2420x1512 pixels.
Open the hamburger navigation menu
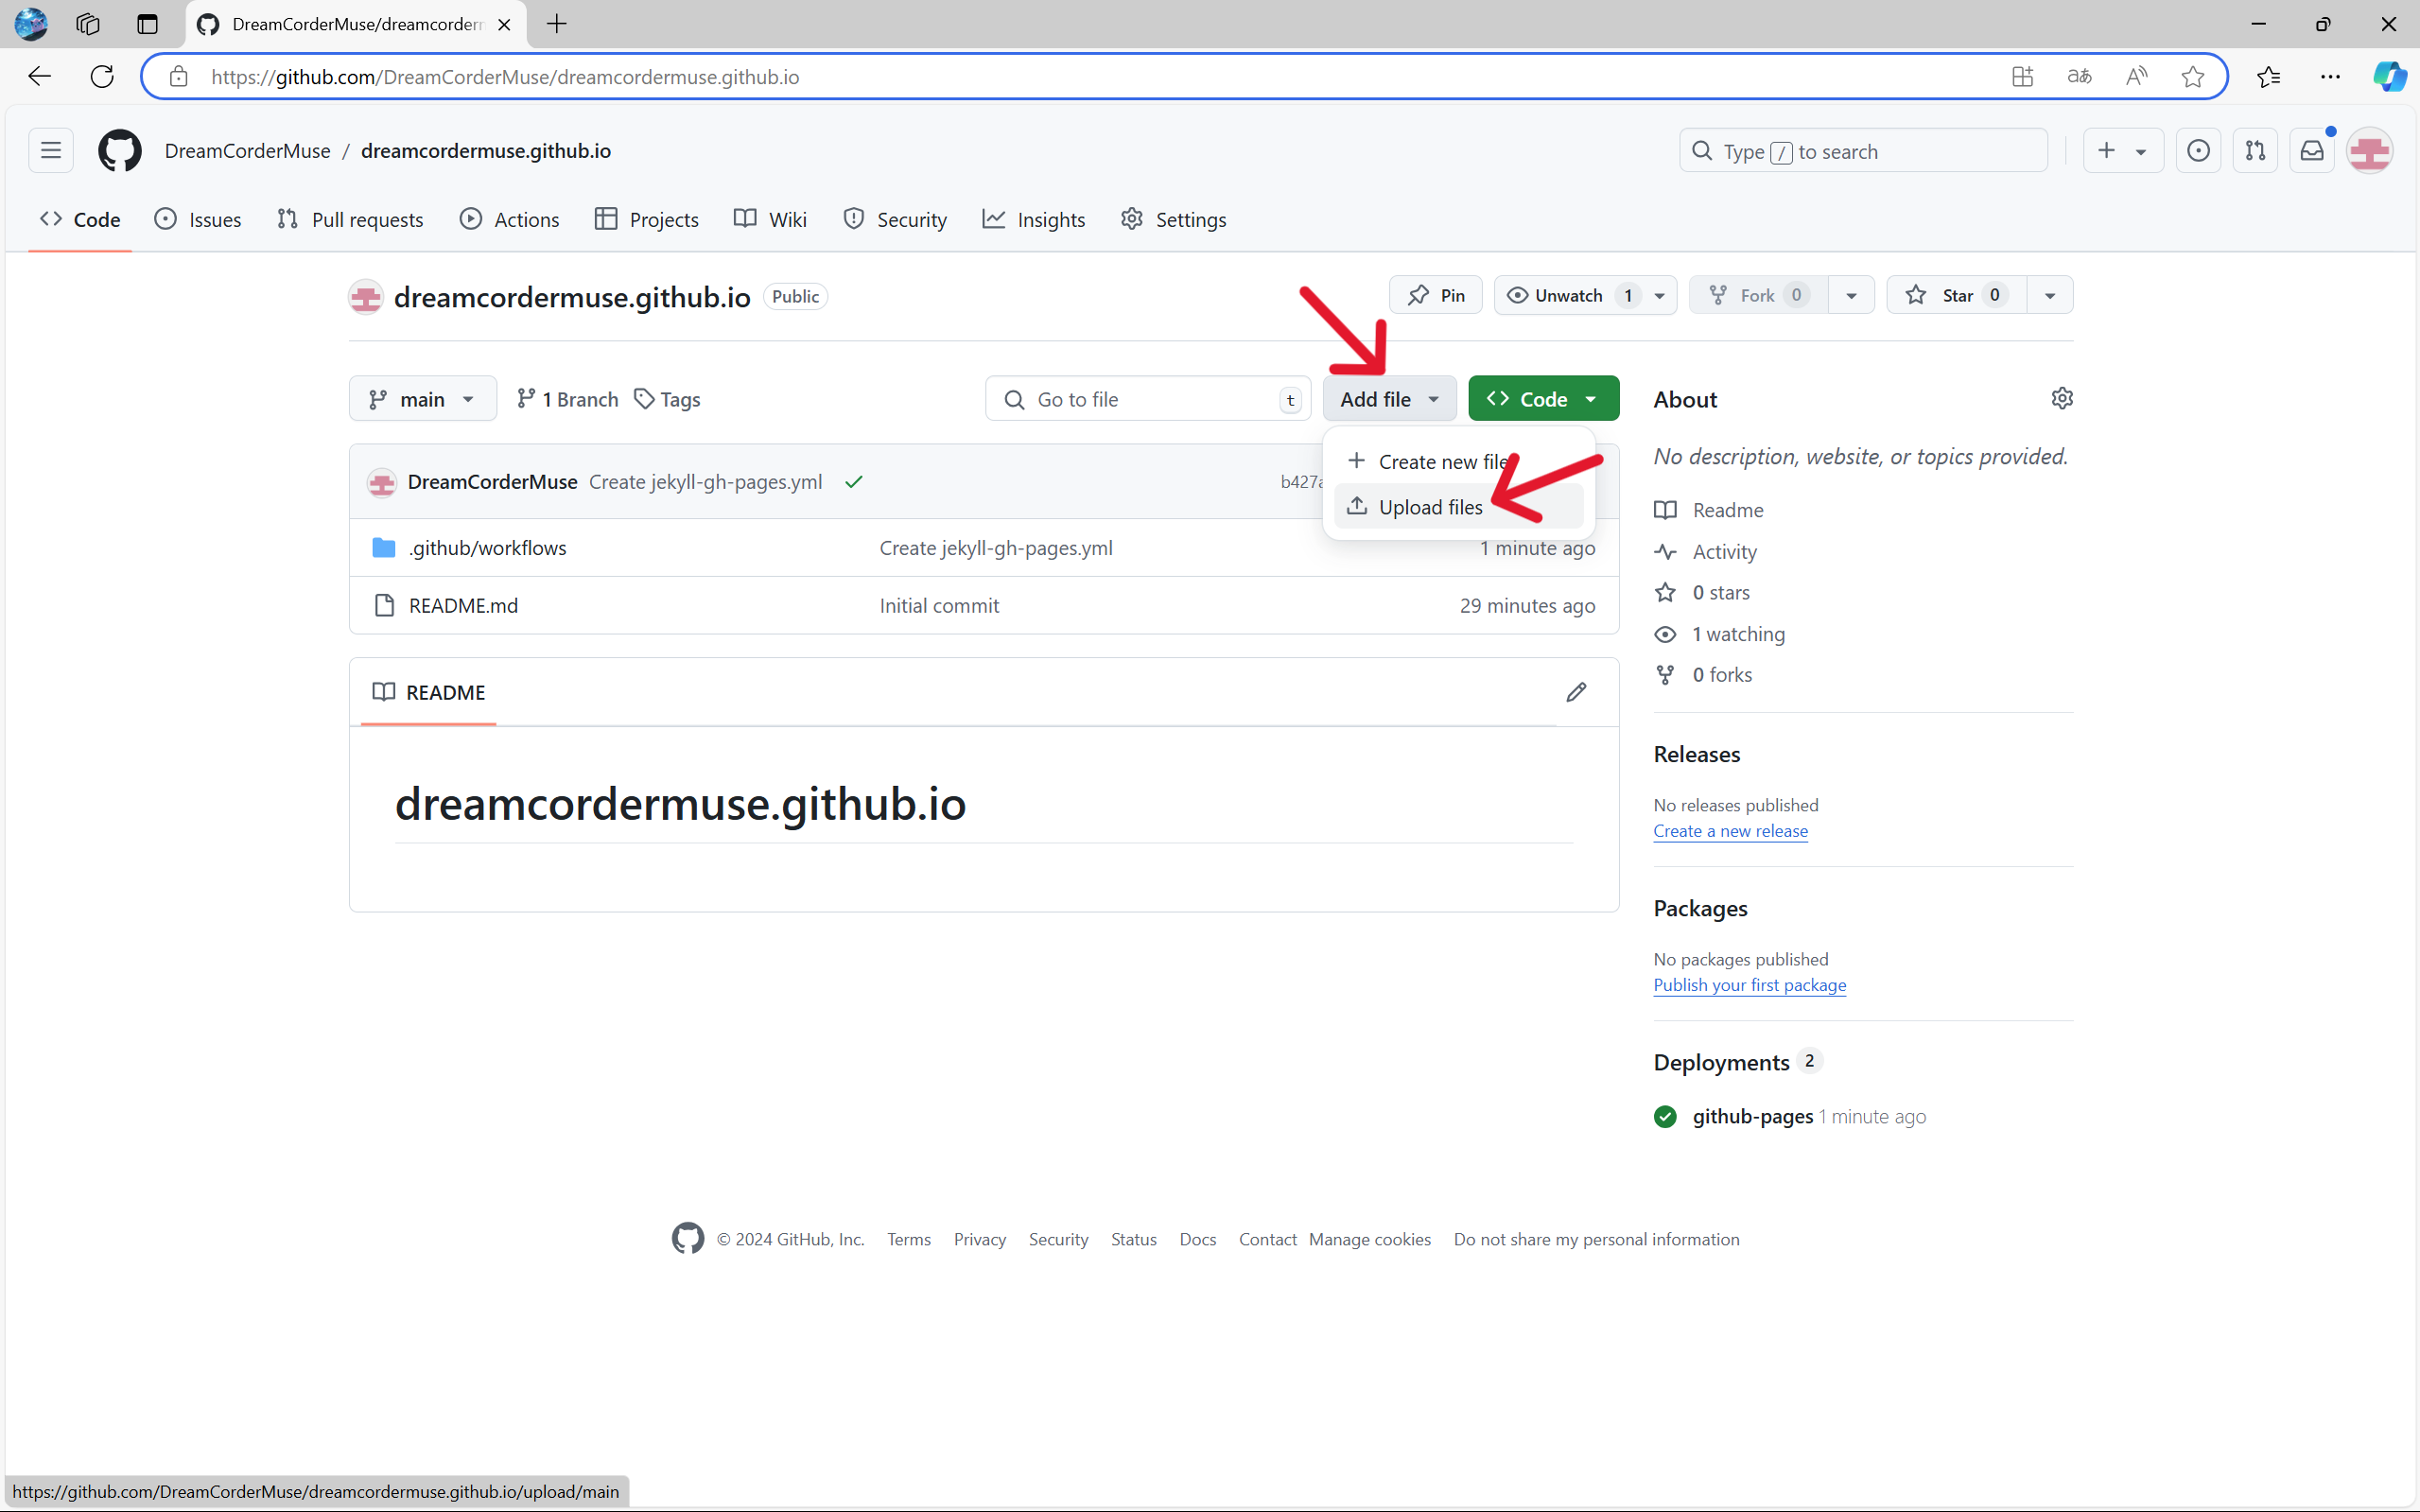(x=51, y=151)
